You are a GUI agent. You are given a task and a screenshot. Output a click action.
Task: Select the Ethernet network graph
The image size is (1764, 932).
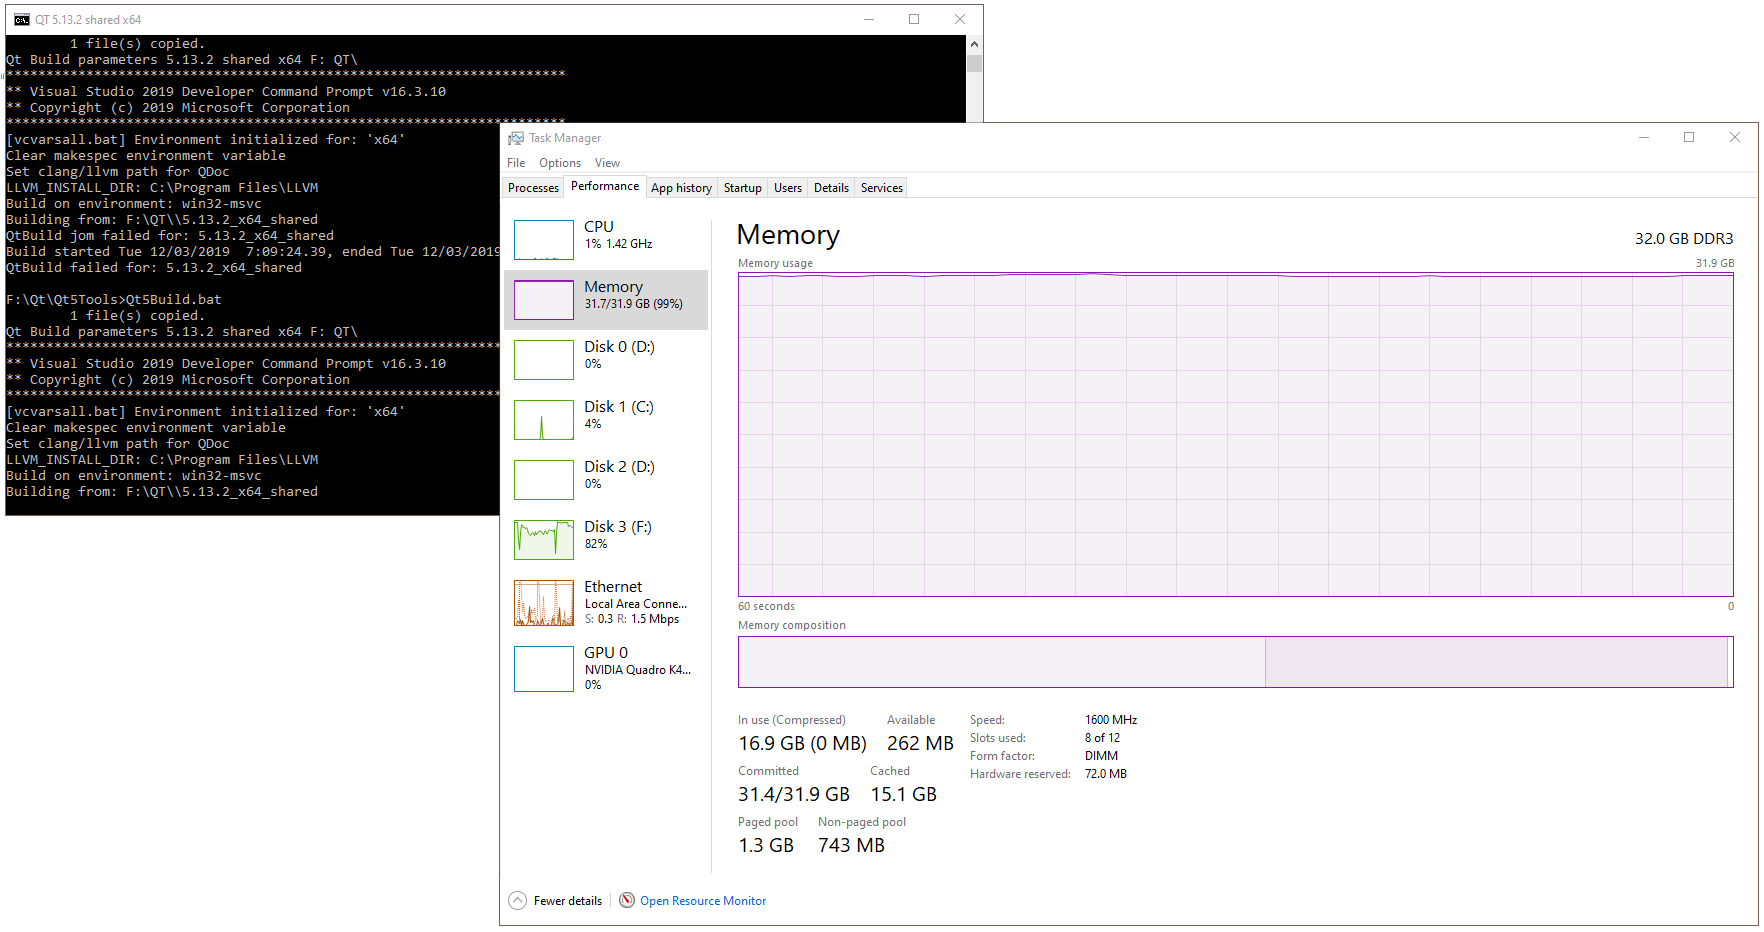[x=544, y=603]
